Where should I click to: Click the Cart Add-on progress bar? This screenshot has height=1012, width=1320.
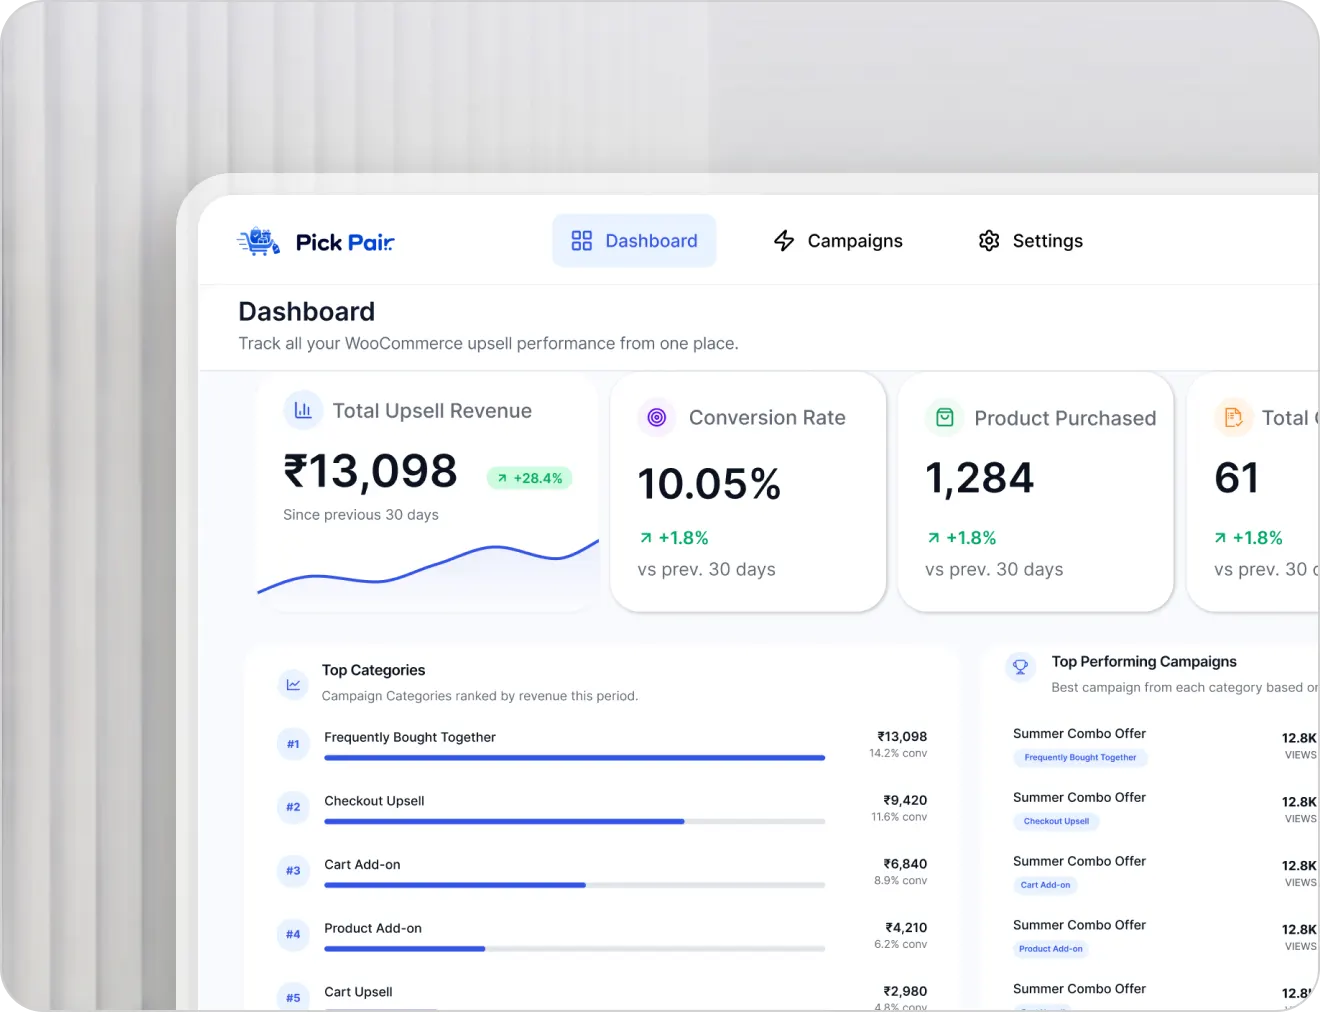click(575, 885)
